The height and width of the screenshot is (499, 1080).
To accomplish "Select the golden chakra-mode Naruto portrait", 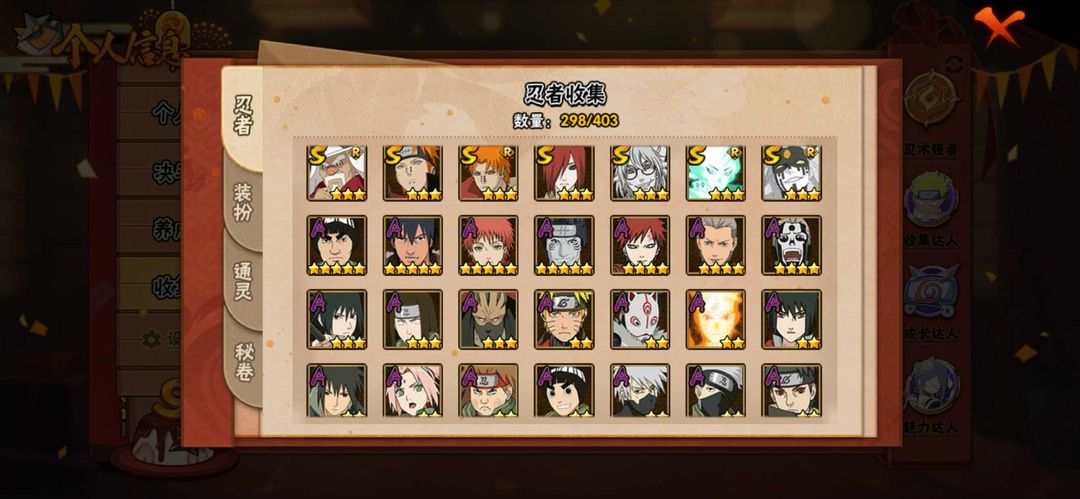I will point(716,319).
